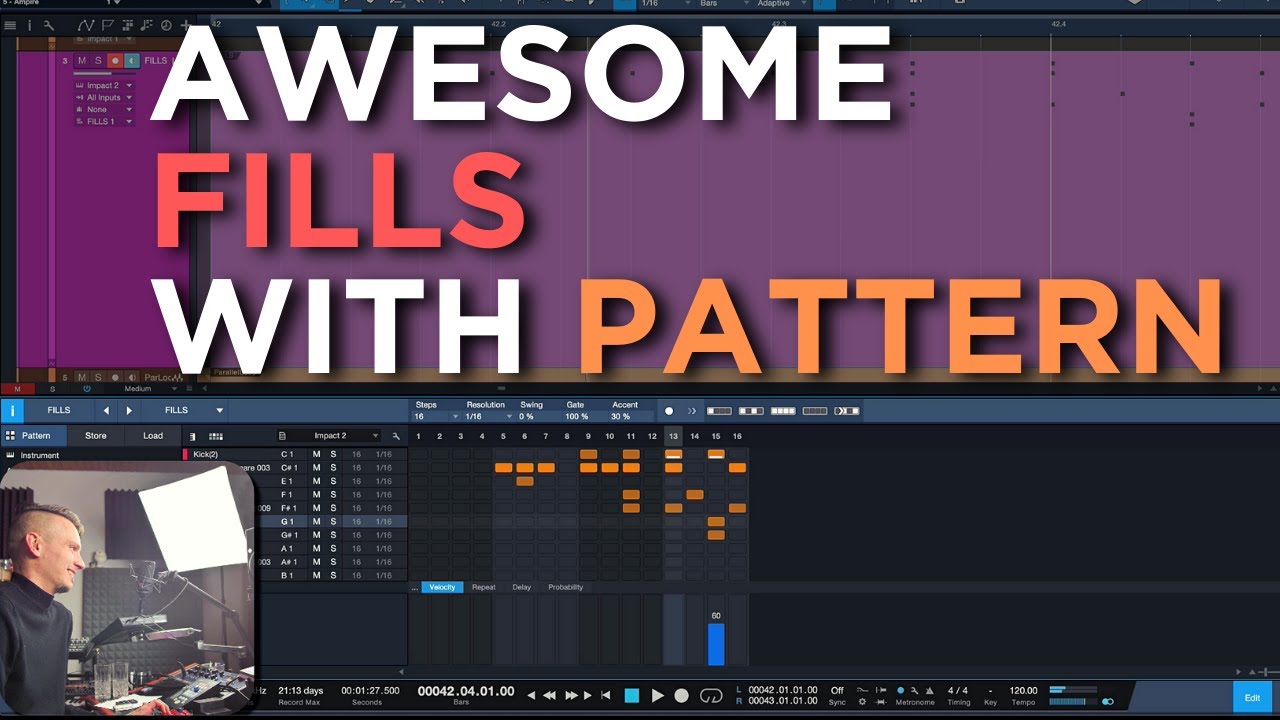Open the FILLS 1 pattern dropdown on the track
1280x720 pixels.
coord(104,122)
